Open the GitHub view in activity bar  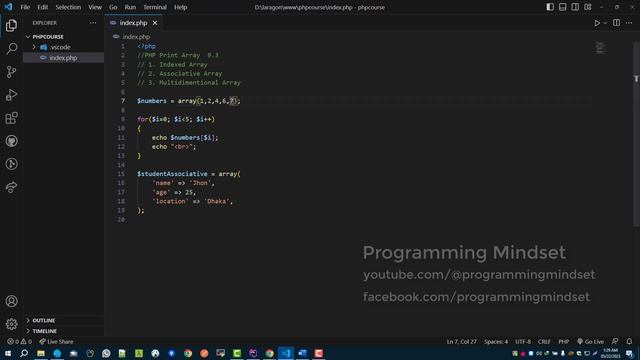[11, 141]
